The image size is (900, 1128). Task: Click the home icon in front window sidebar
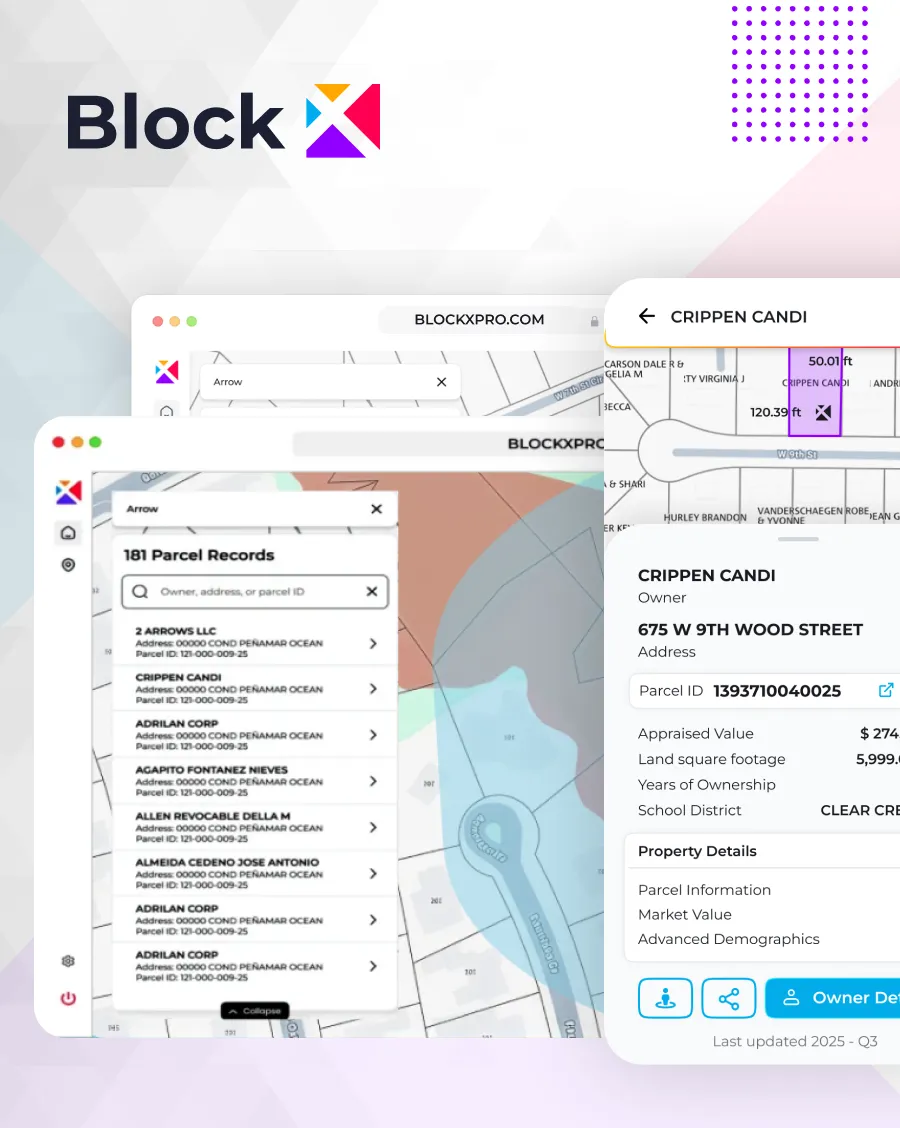point(68,533)
